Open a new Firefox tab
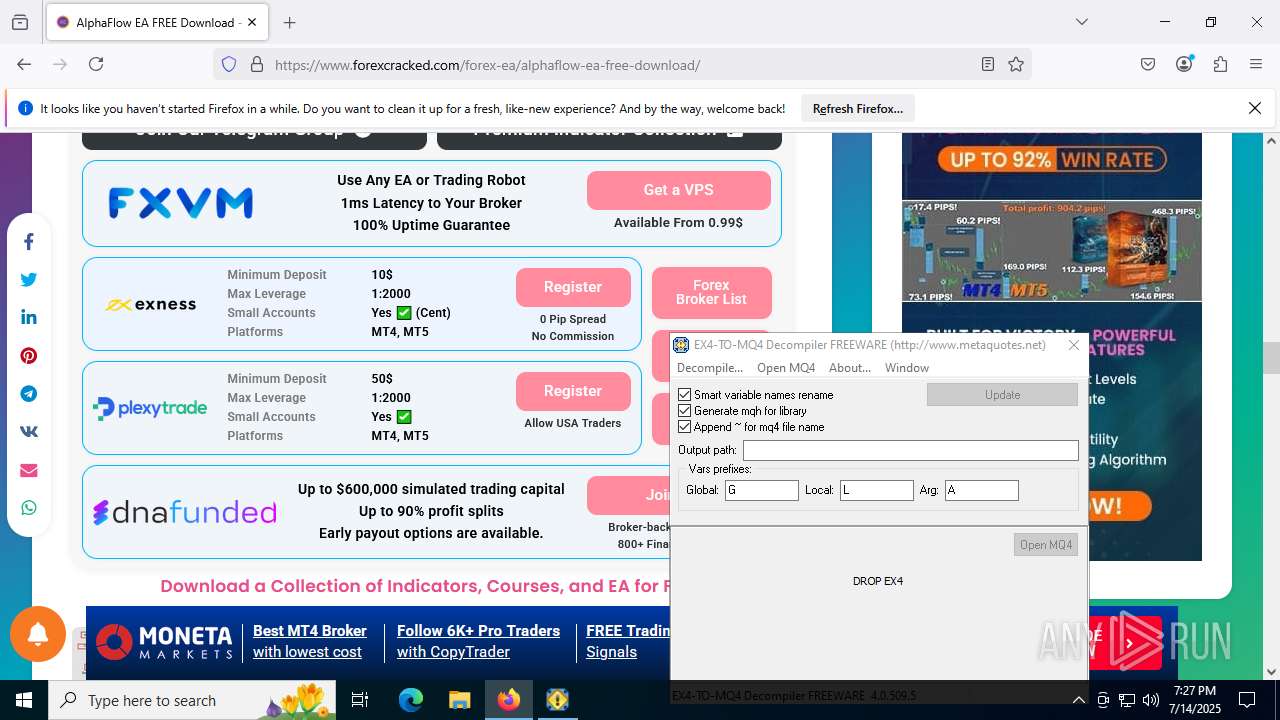Image resolution: width=1280 pixels, height=720 pixels. coord(289,22)
